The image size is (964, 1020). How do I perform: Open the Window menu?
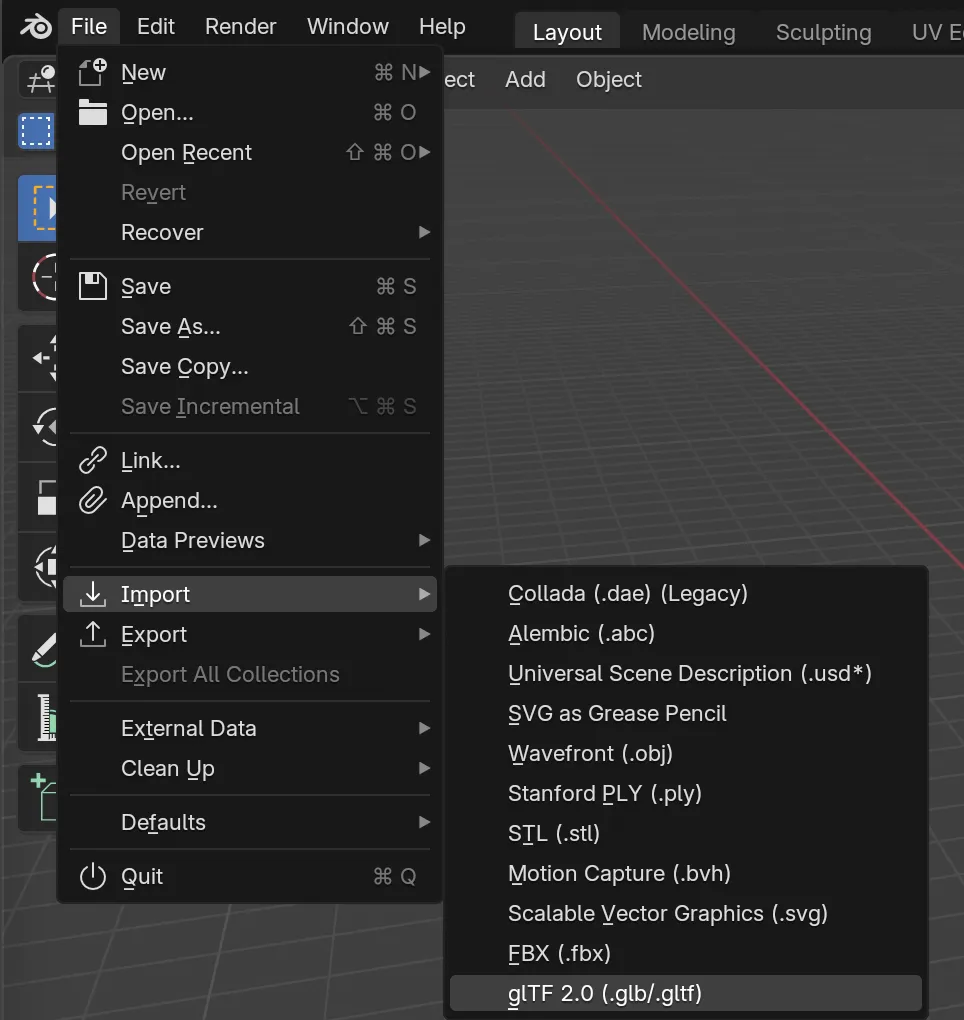tap(348, 27)
